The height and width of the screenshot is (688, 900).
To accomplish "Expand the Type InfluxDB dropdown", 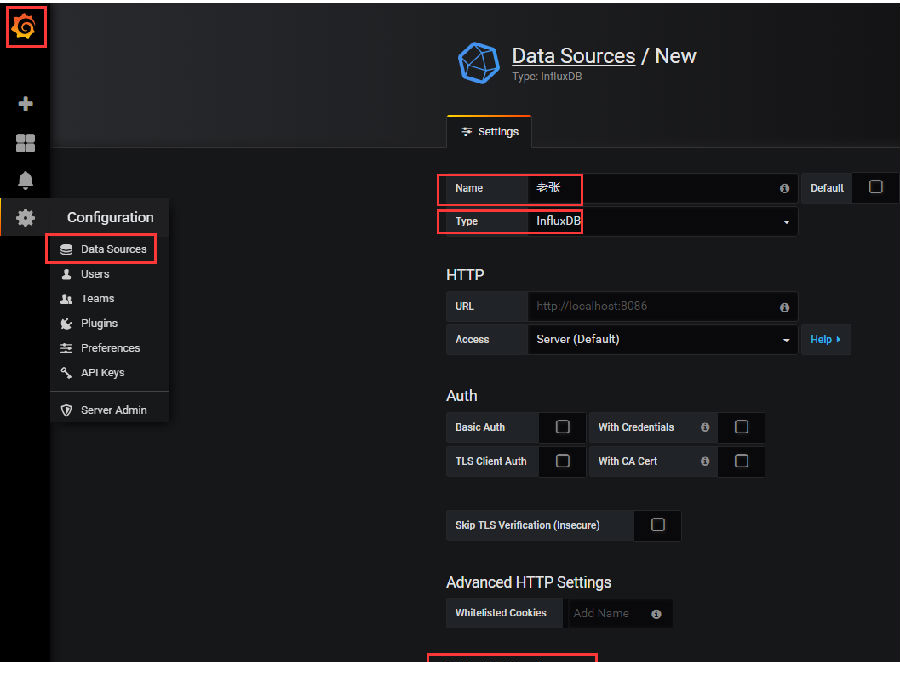I will pos(662,221).
